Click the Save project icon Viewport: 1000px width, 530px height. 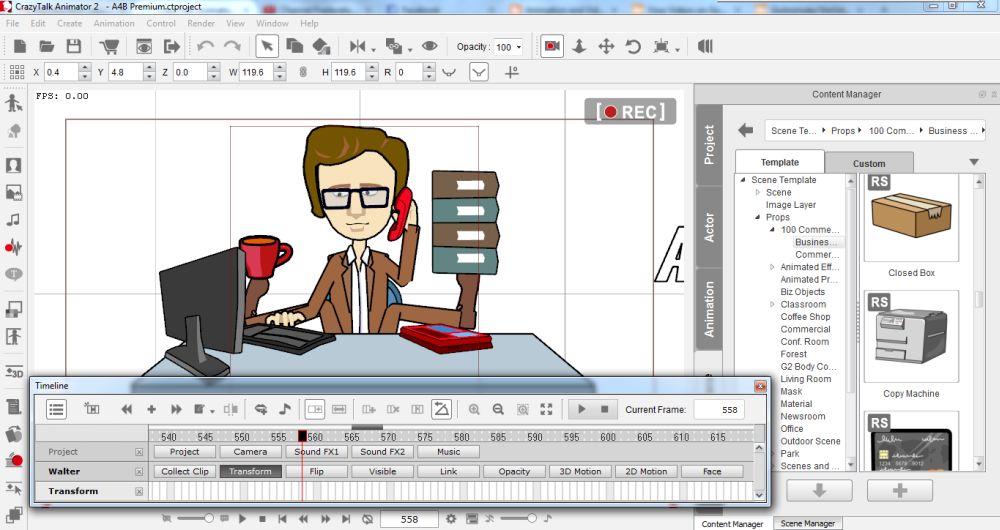click(x=73, y=46)
